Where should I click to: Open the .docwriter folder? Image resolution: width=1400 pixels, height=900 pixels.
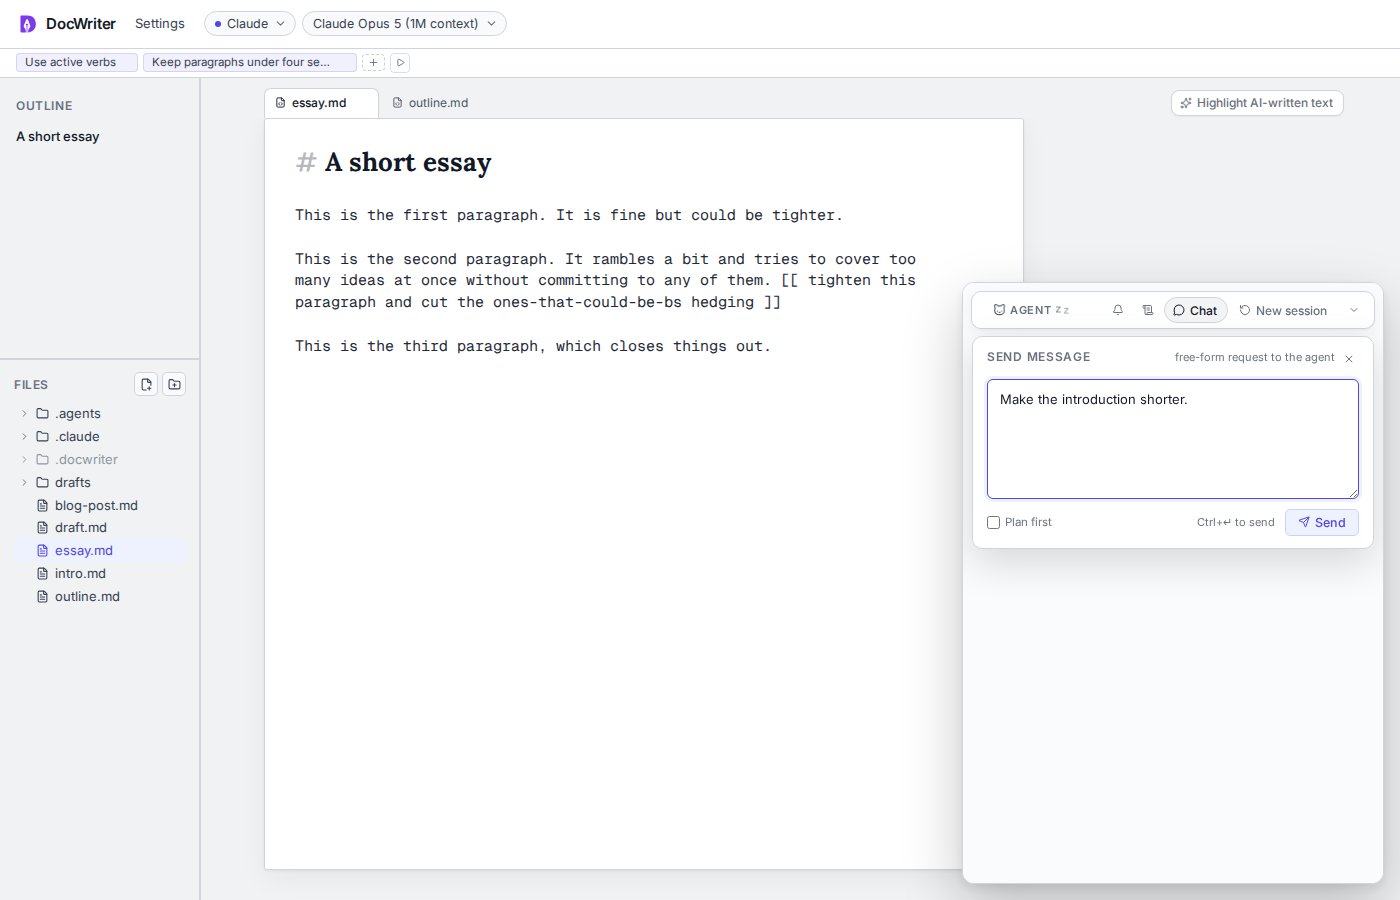(x=100, y=459)
